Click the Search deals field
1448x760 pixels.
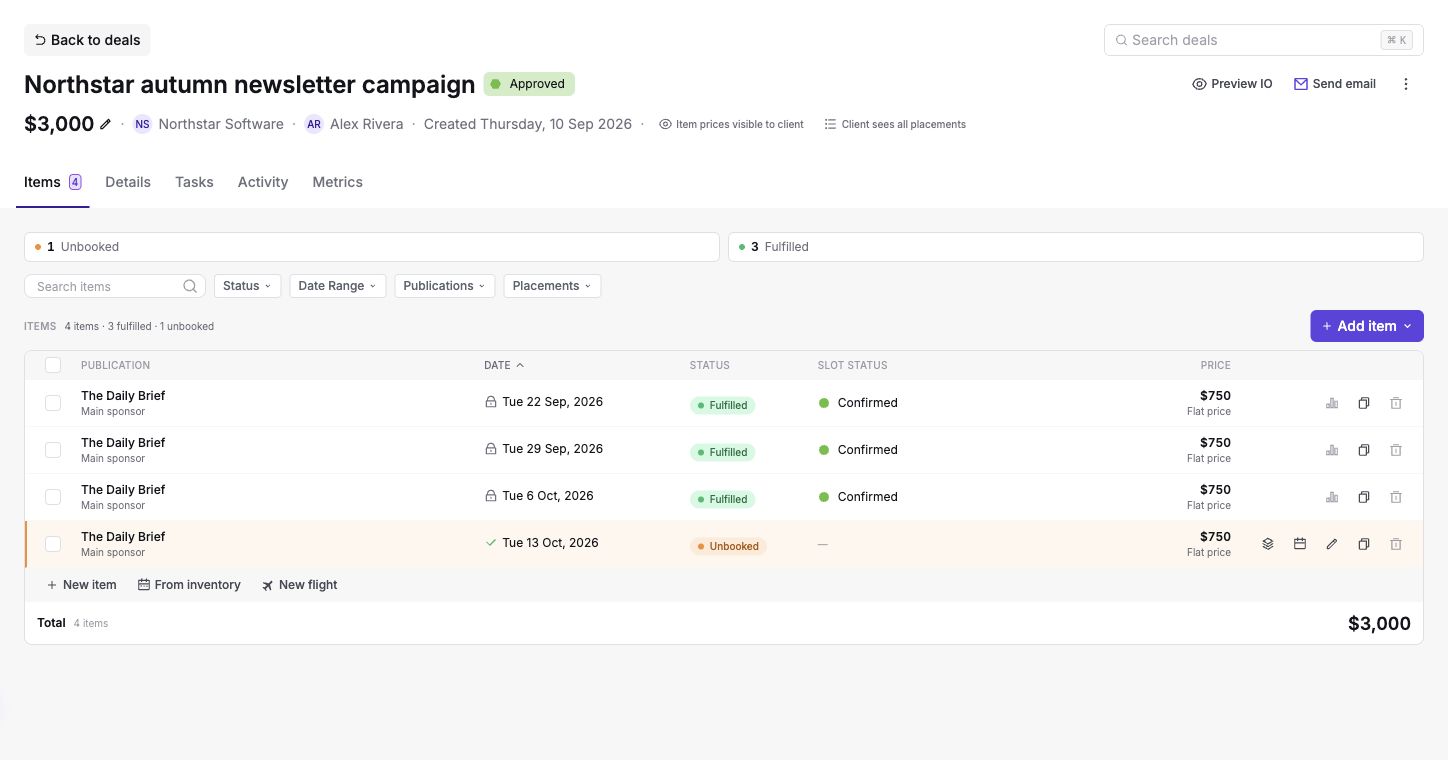1264,40
